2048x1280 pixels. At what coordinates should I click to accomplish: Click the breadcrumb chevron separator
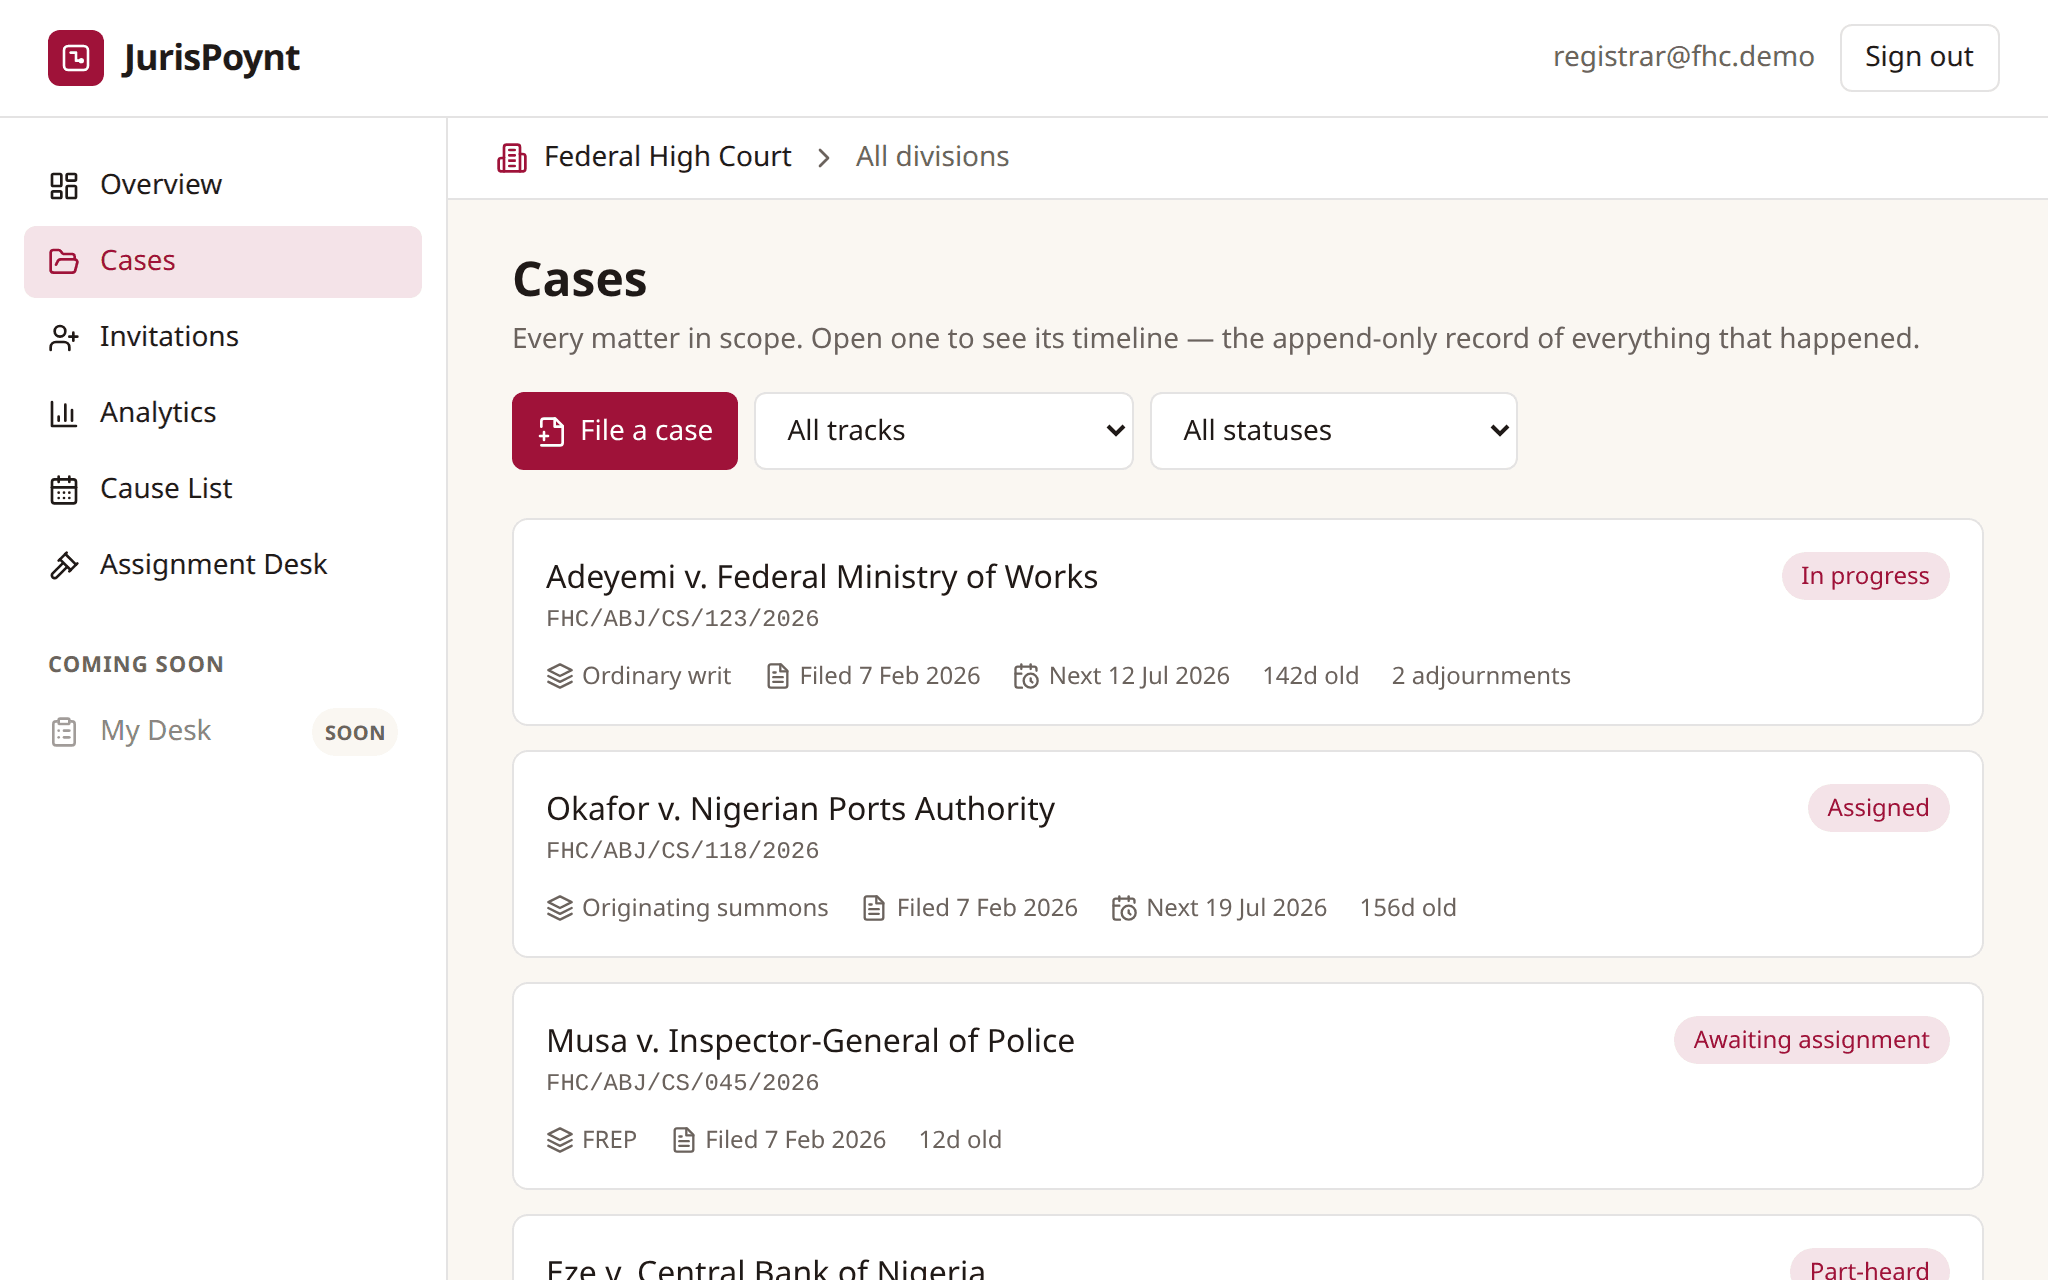tap(823, 158)
